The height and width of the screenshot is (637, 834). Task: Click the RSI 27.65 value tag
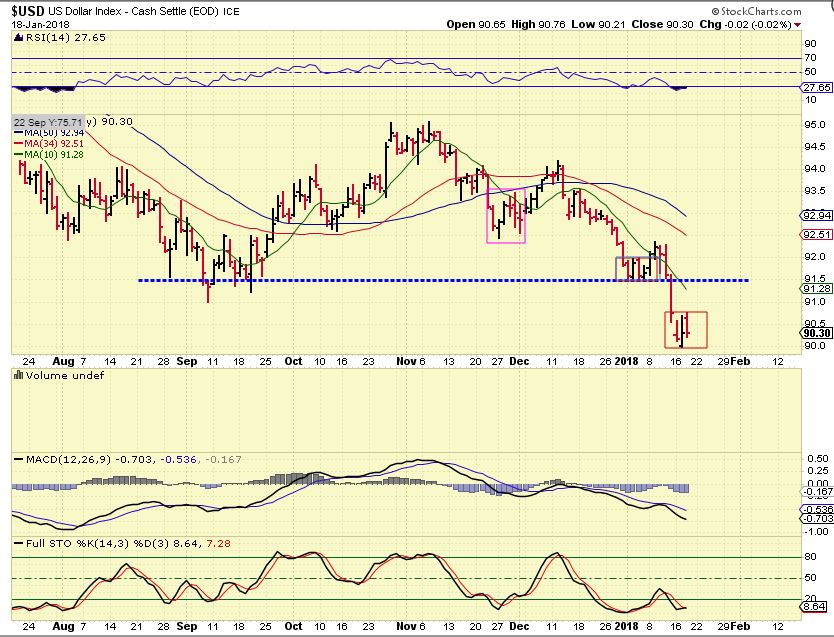(x=816, y=88)
